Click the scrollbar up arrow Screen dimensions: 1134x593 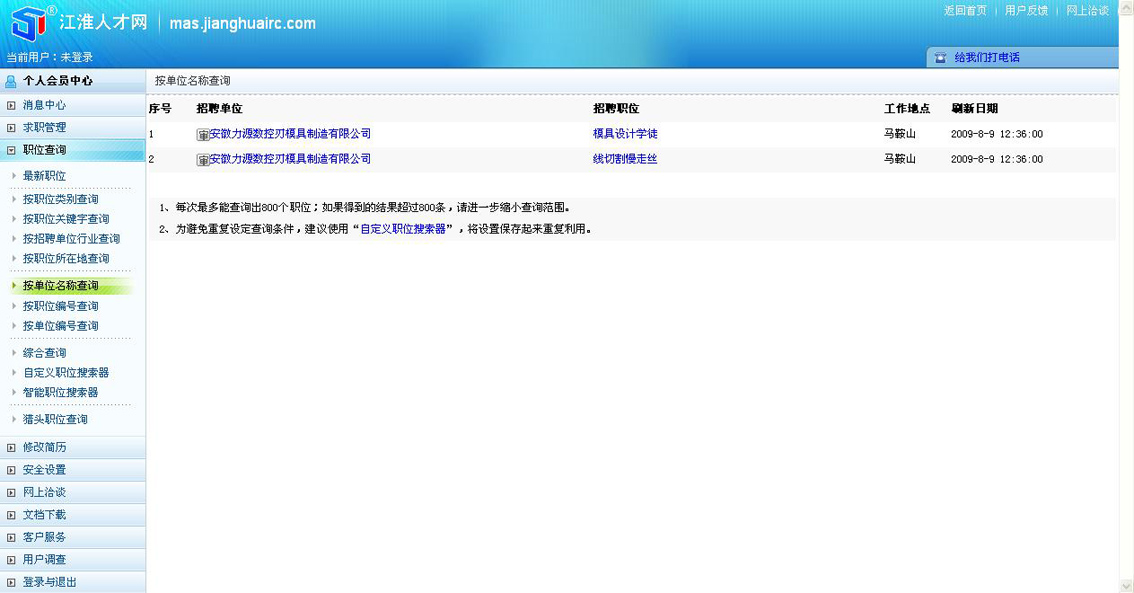point(1127,7)
